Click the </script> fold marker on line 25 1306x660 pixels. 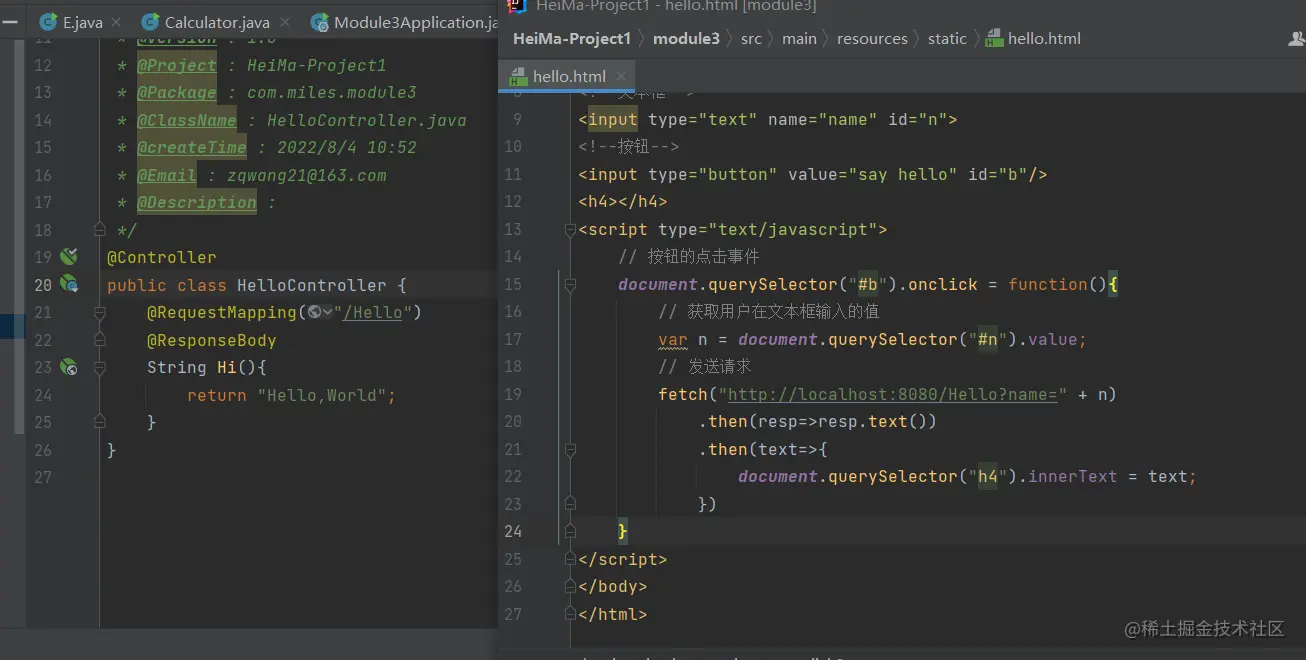coord(570,559)
